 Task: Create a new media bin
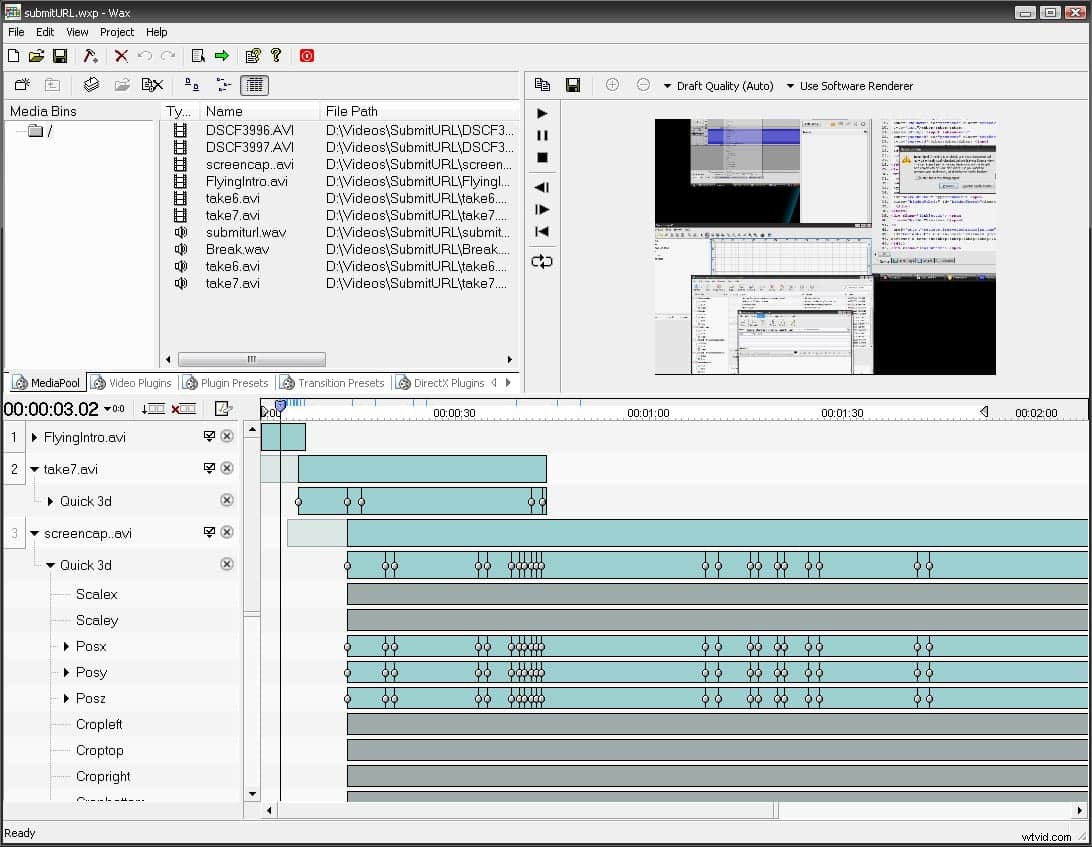click(23, 85)
